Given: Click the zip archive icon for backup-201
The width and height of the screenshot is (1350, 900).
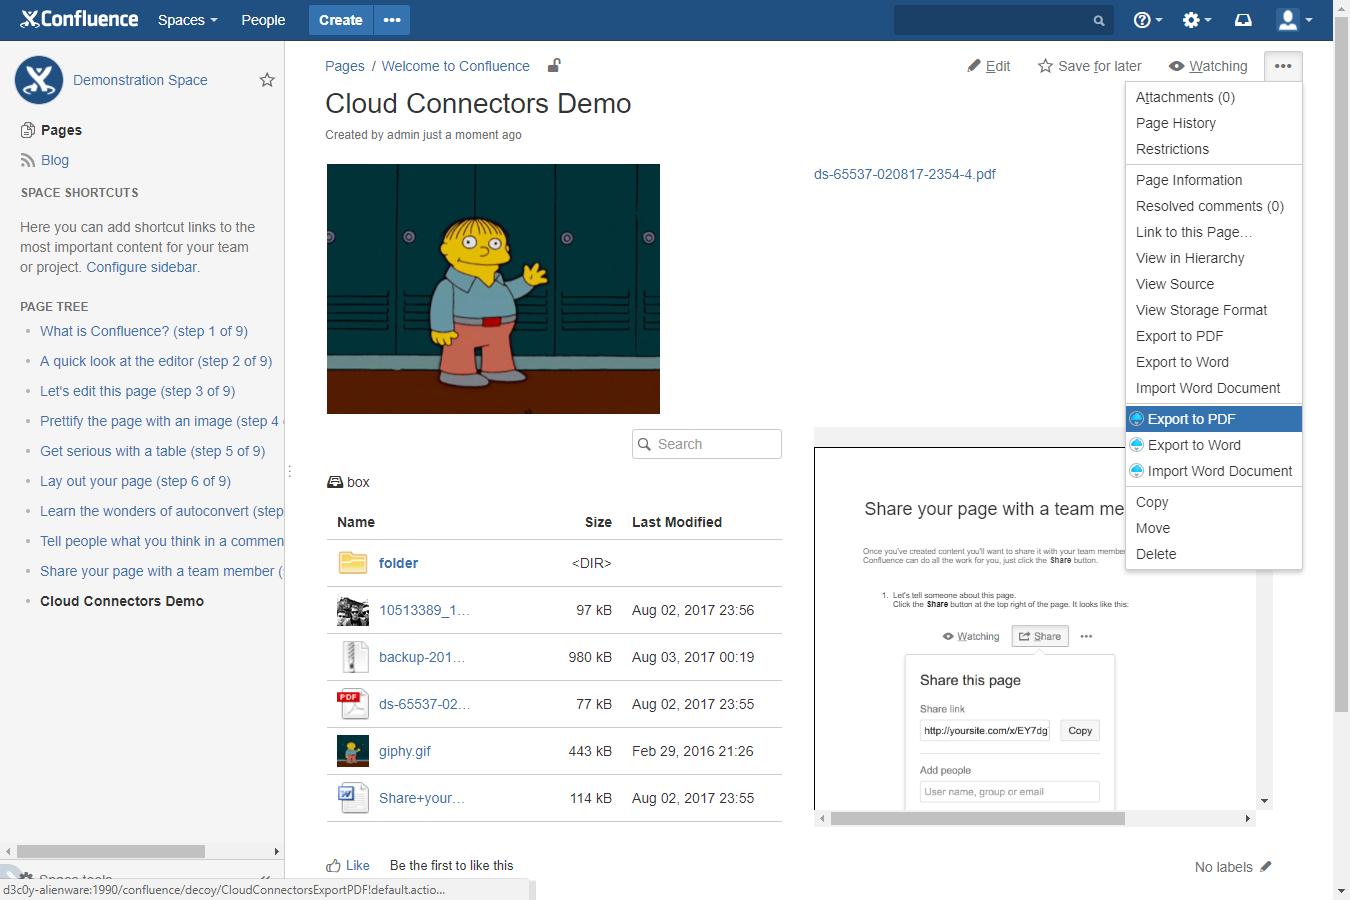Looking at the screenshot, I should (x=353, y=657).
